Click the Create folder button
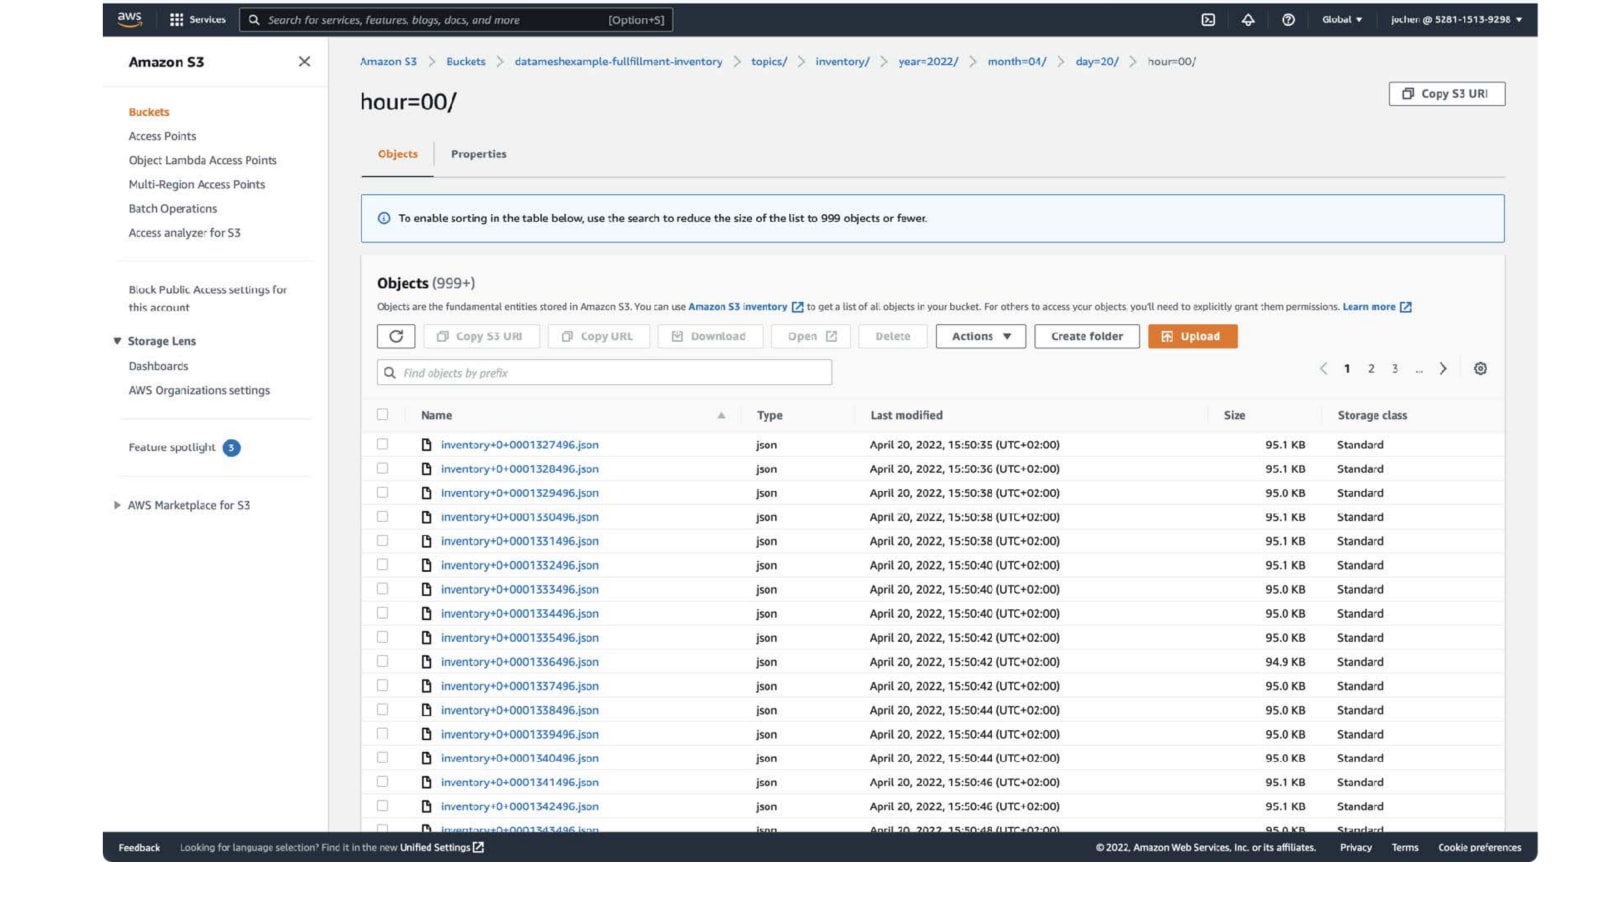 tap(1087, 336)
